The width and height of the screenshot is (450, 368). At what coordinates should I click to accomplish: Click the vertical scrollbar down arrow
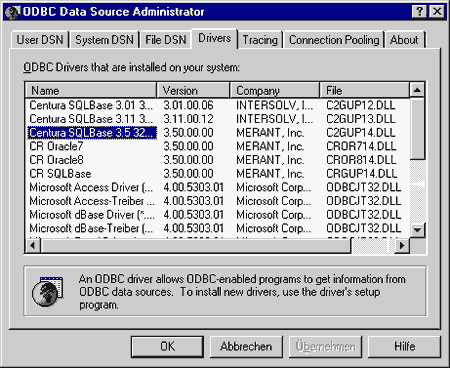pos(417,230)
